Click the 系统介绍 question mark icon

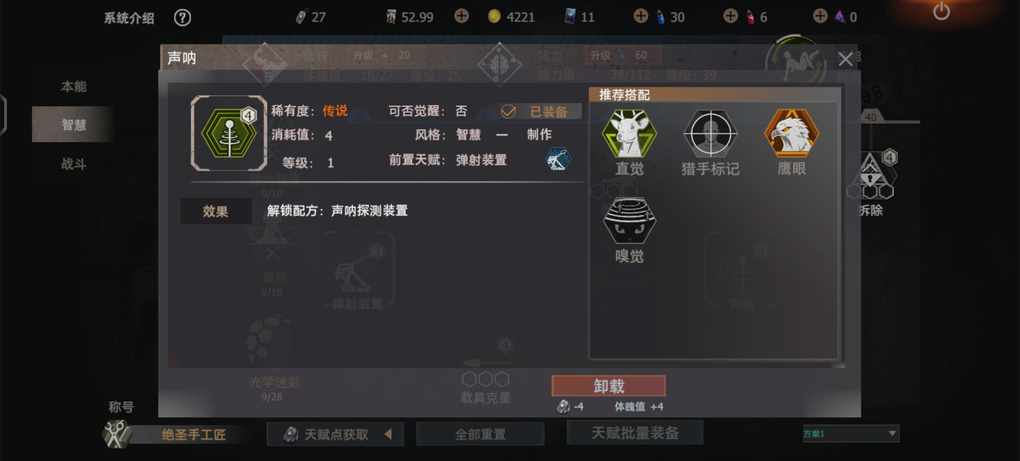[182, 18]
